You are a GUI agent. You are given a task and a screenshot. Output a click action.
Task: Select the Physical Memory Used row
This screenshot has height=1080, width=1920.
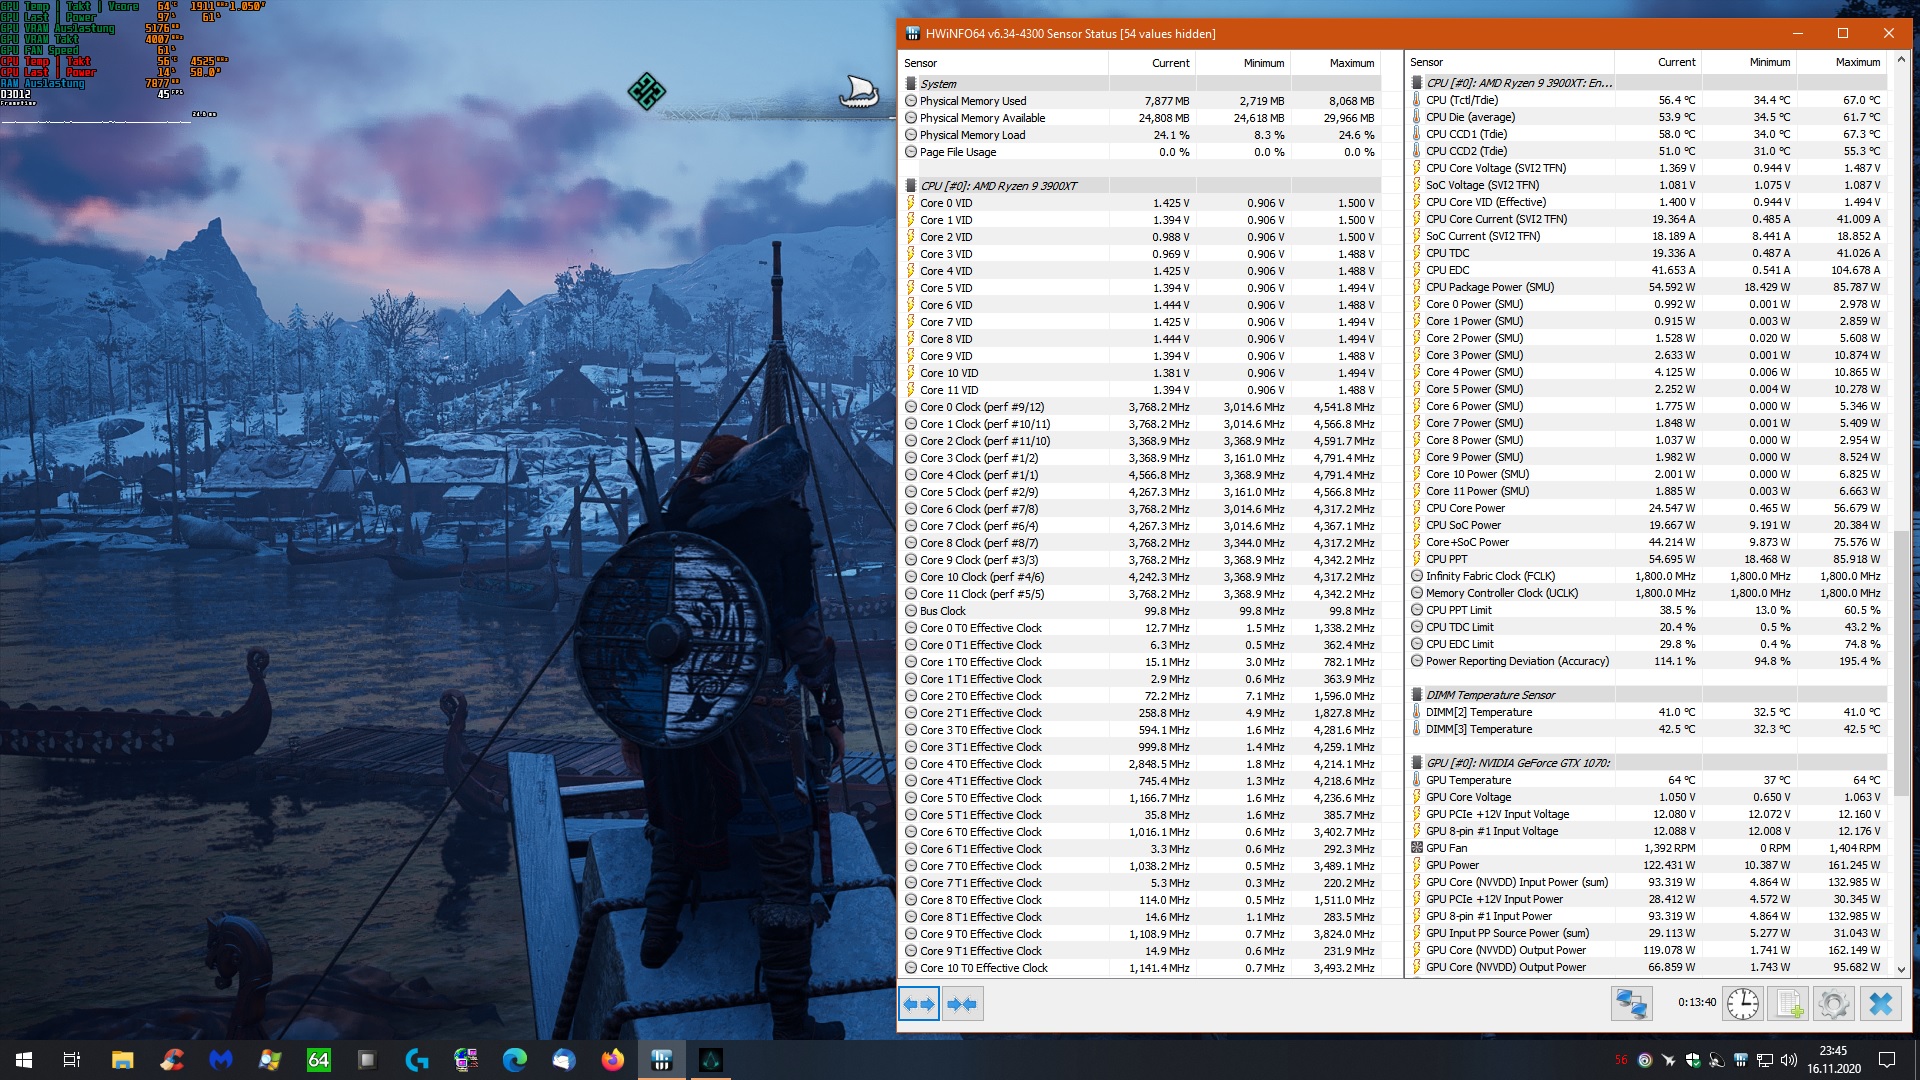click(x=972, y=101)
